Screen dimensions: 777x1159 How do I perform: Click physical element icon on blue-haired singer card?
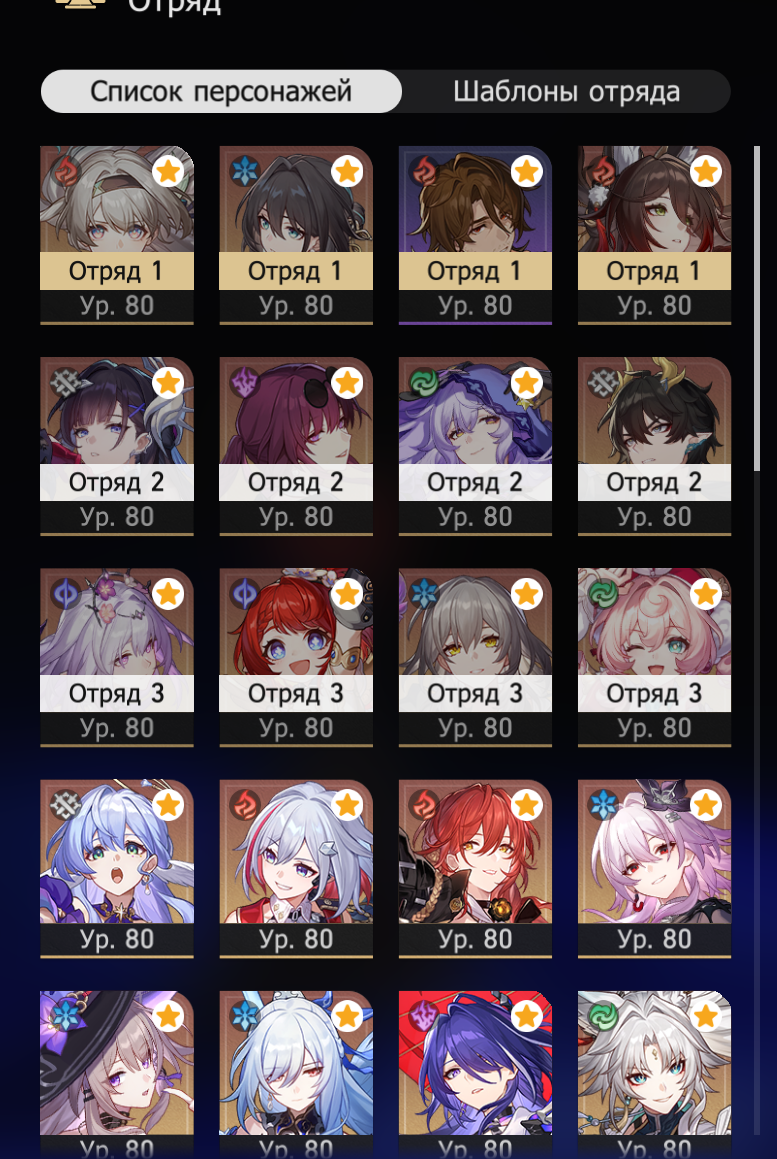(66, 805)
